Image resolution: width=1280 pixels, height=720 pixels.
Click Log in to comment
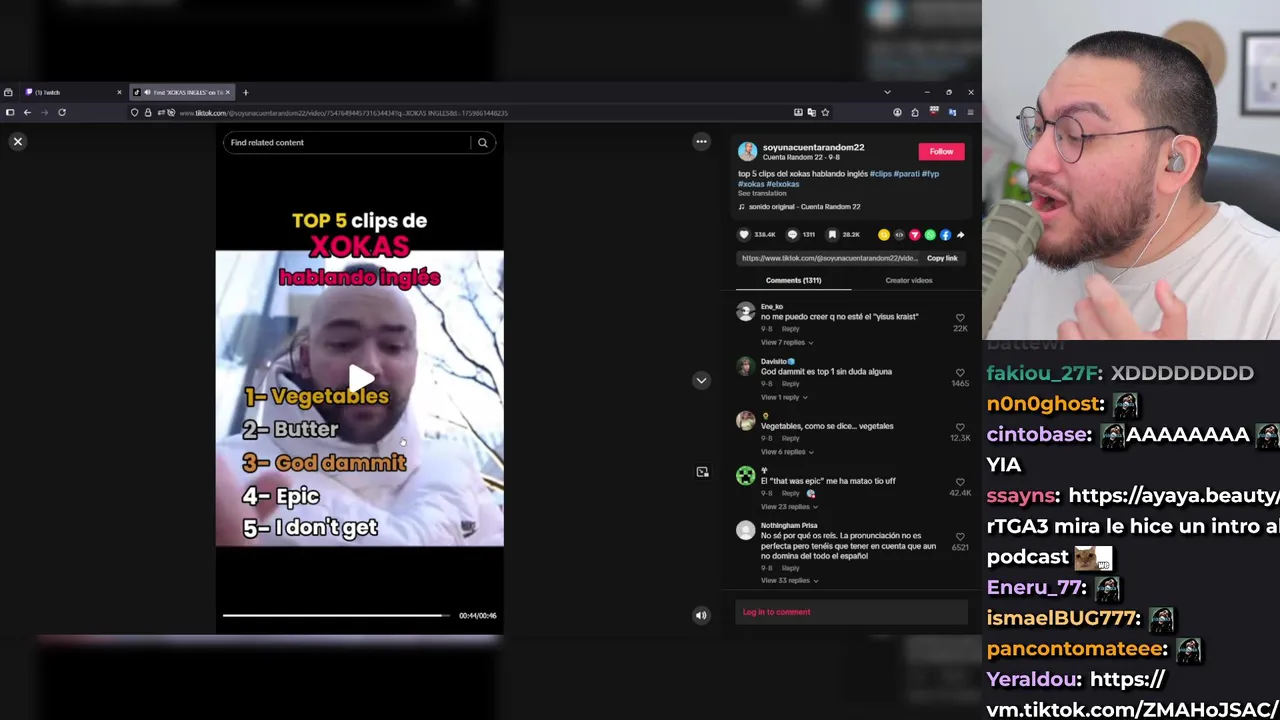coord(776,612)
